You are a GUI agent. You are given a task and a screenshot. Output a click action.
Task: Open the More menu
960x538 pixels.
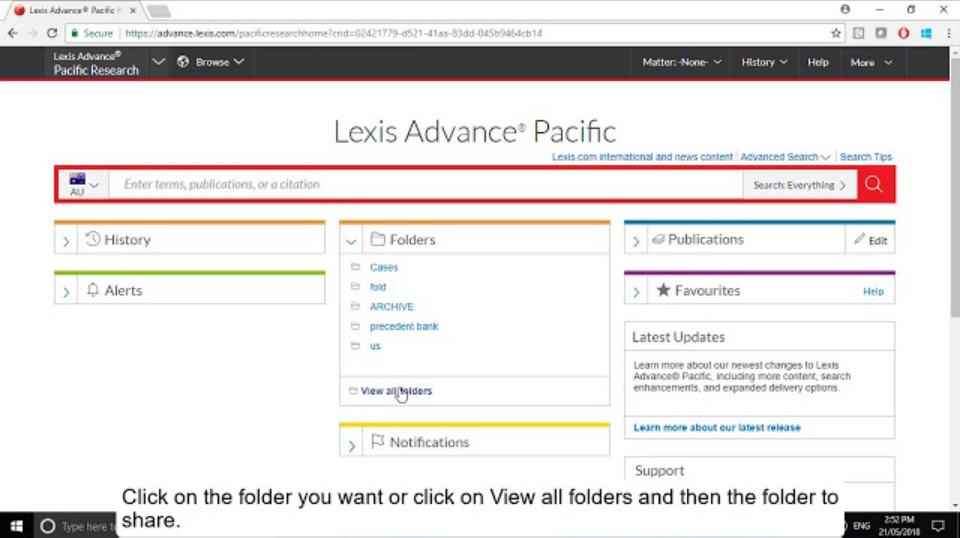[871, 62]
